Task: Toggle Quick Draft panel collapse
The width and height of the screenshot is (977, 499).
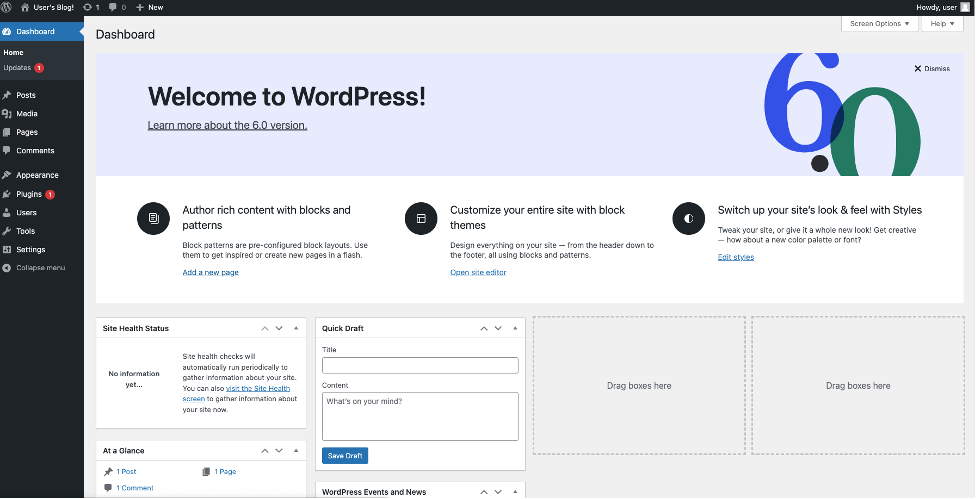Action: [x=515, y=328]
